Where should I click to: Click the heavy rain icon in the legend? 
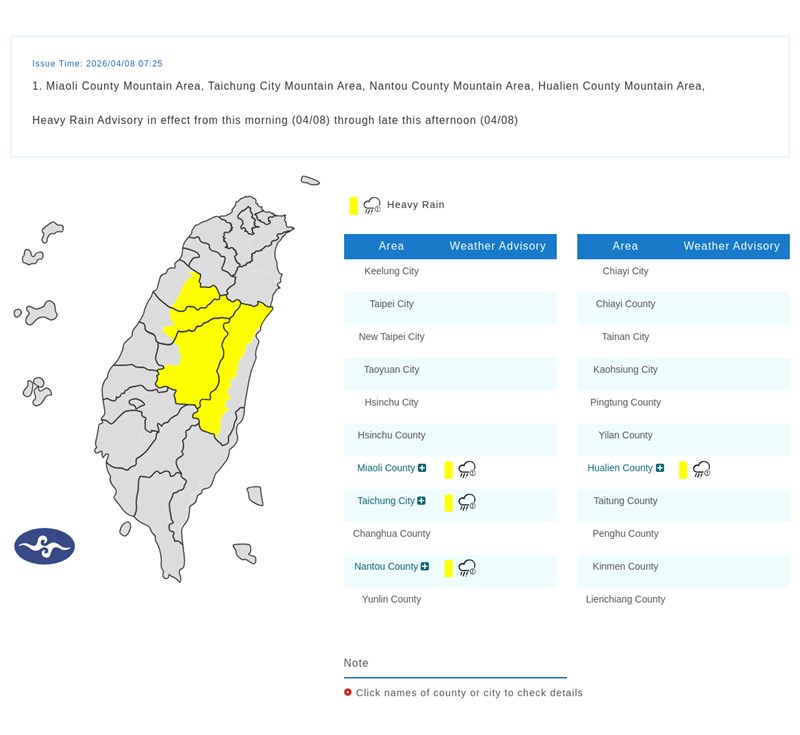coord(372,205)
